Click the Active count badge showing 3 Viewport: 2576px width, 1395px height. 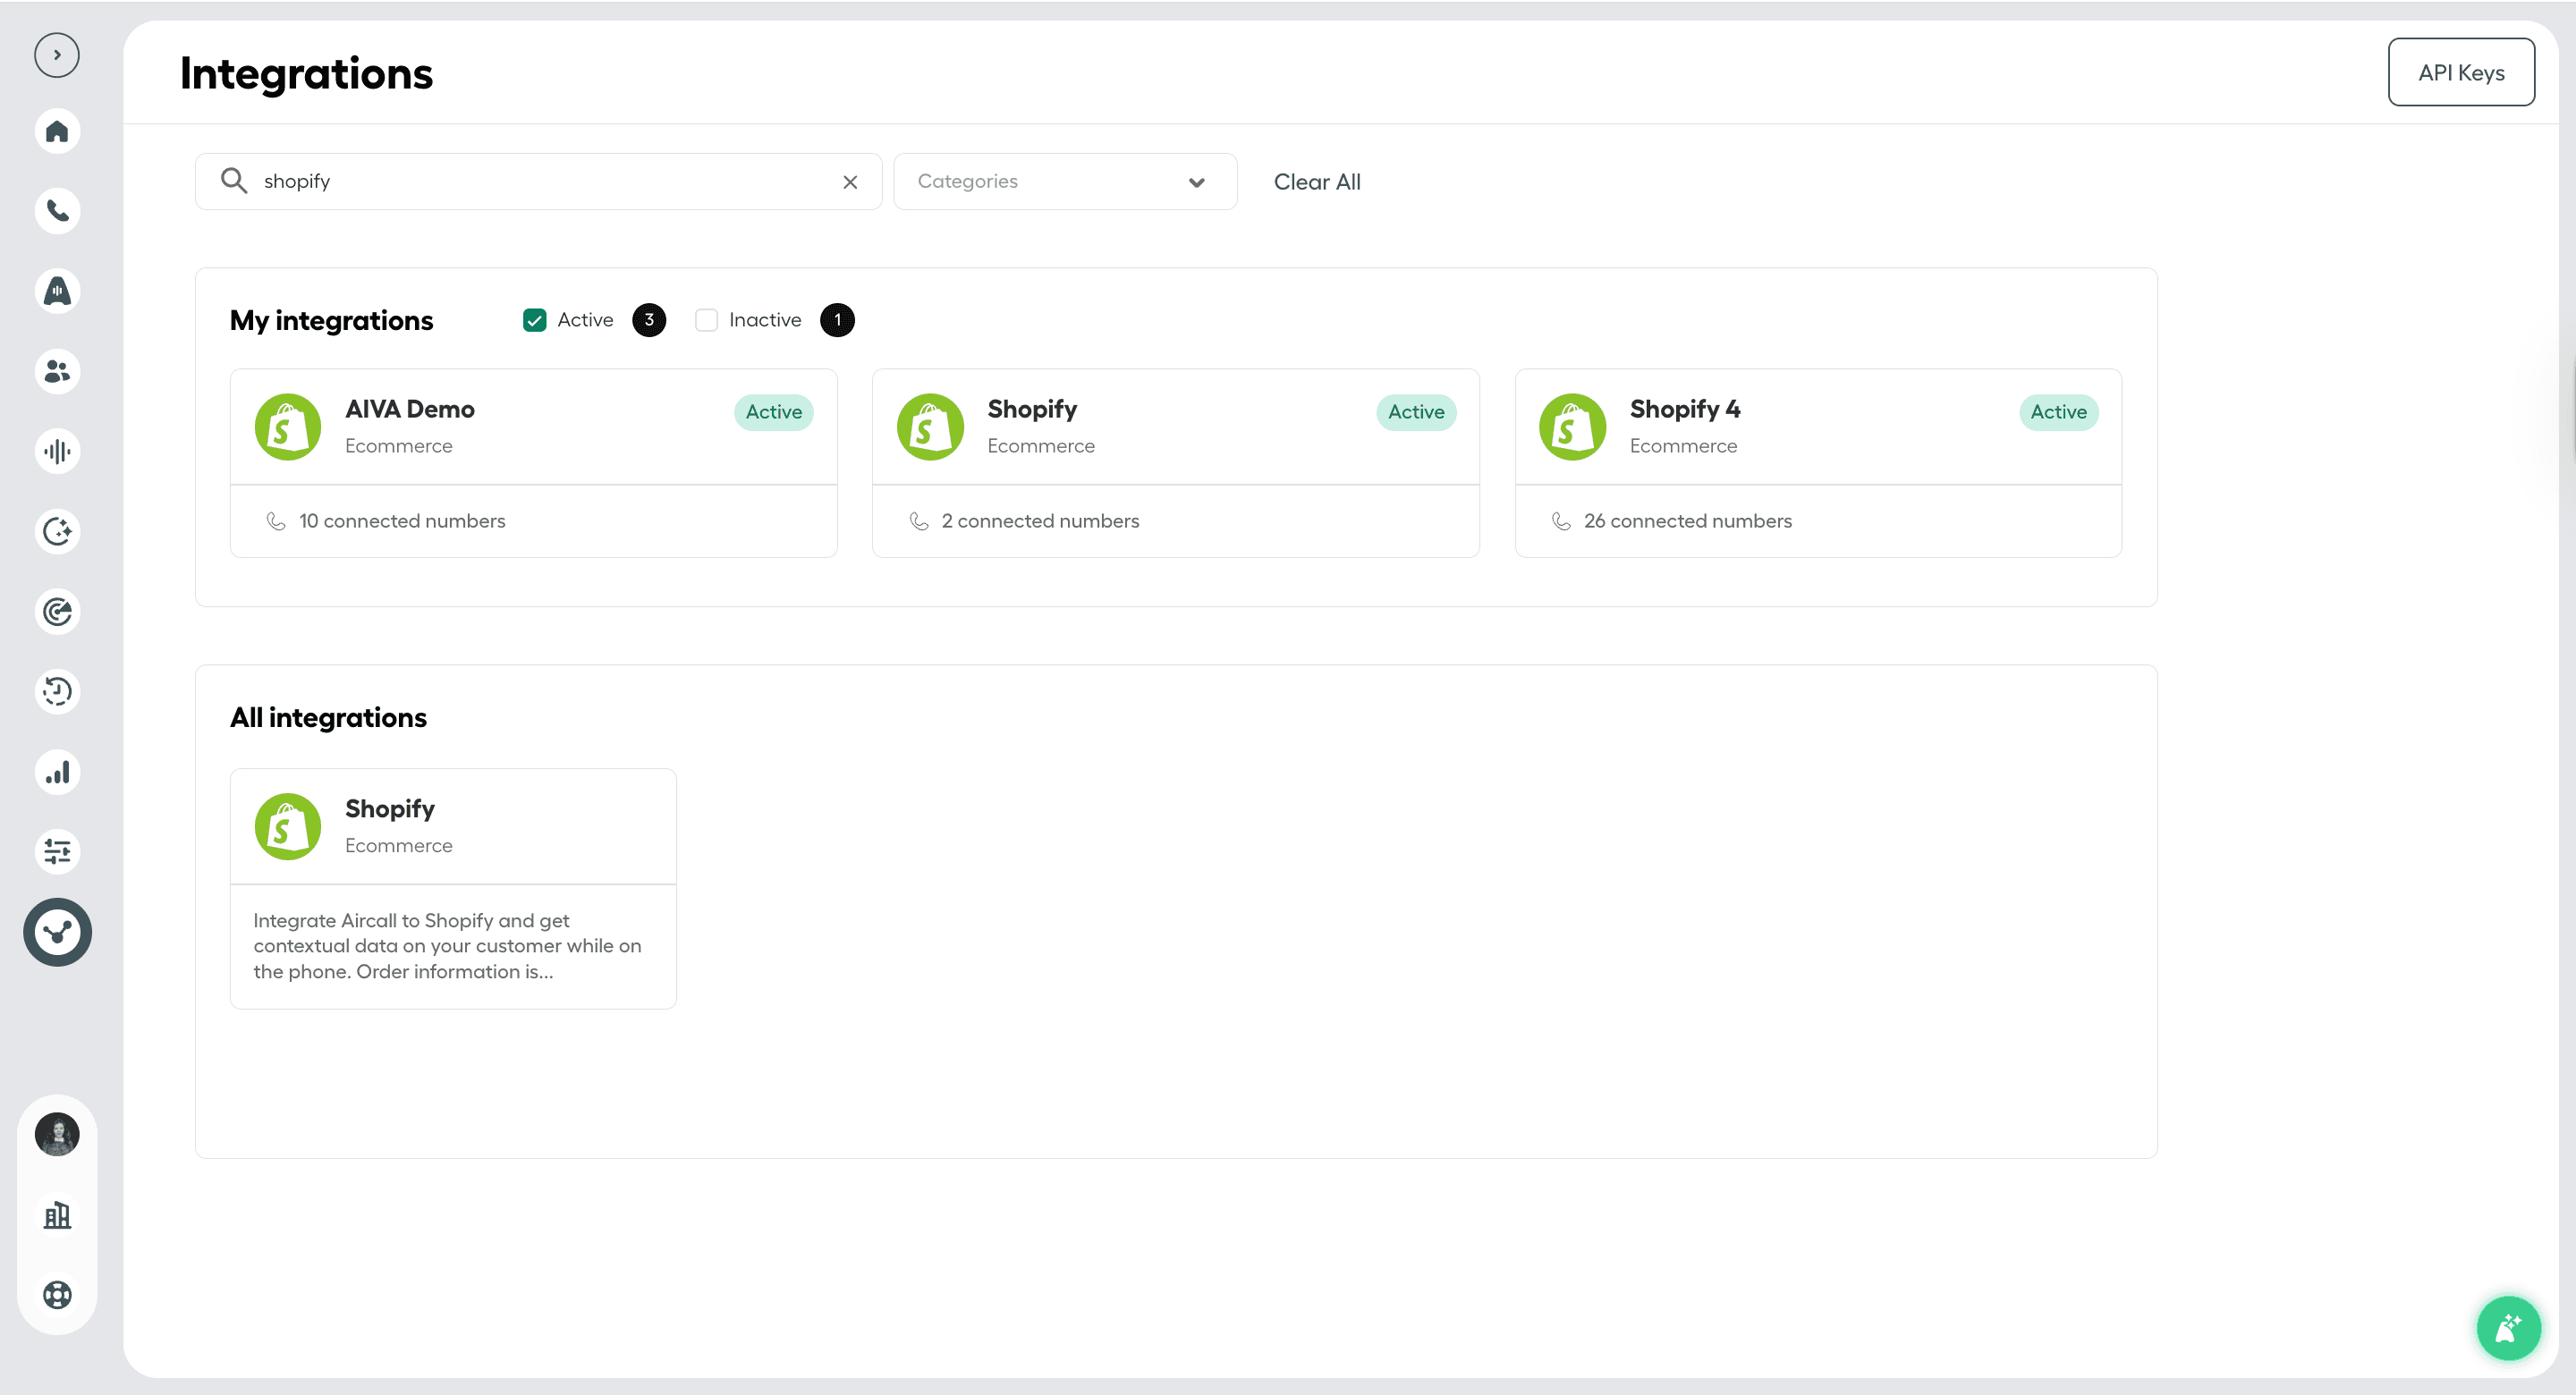[x=649, y=320]
